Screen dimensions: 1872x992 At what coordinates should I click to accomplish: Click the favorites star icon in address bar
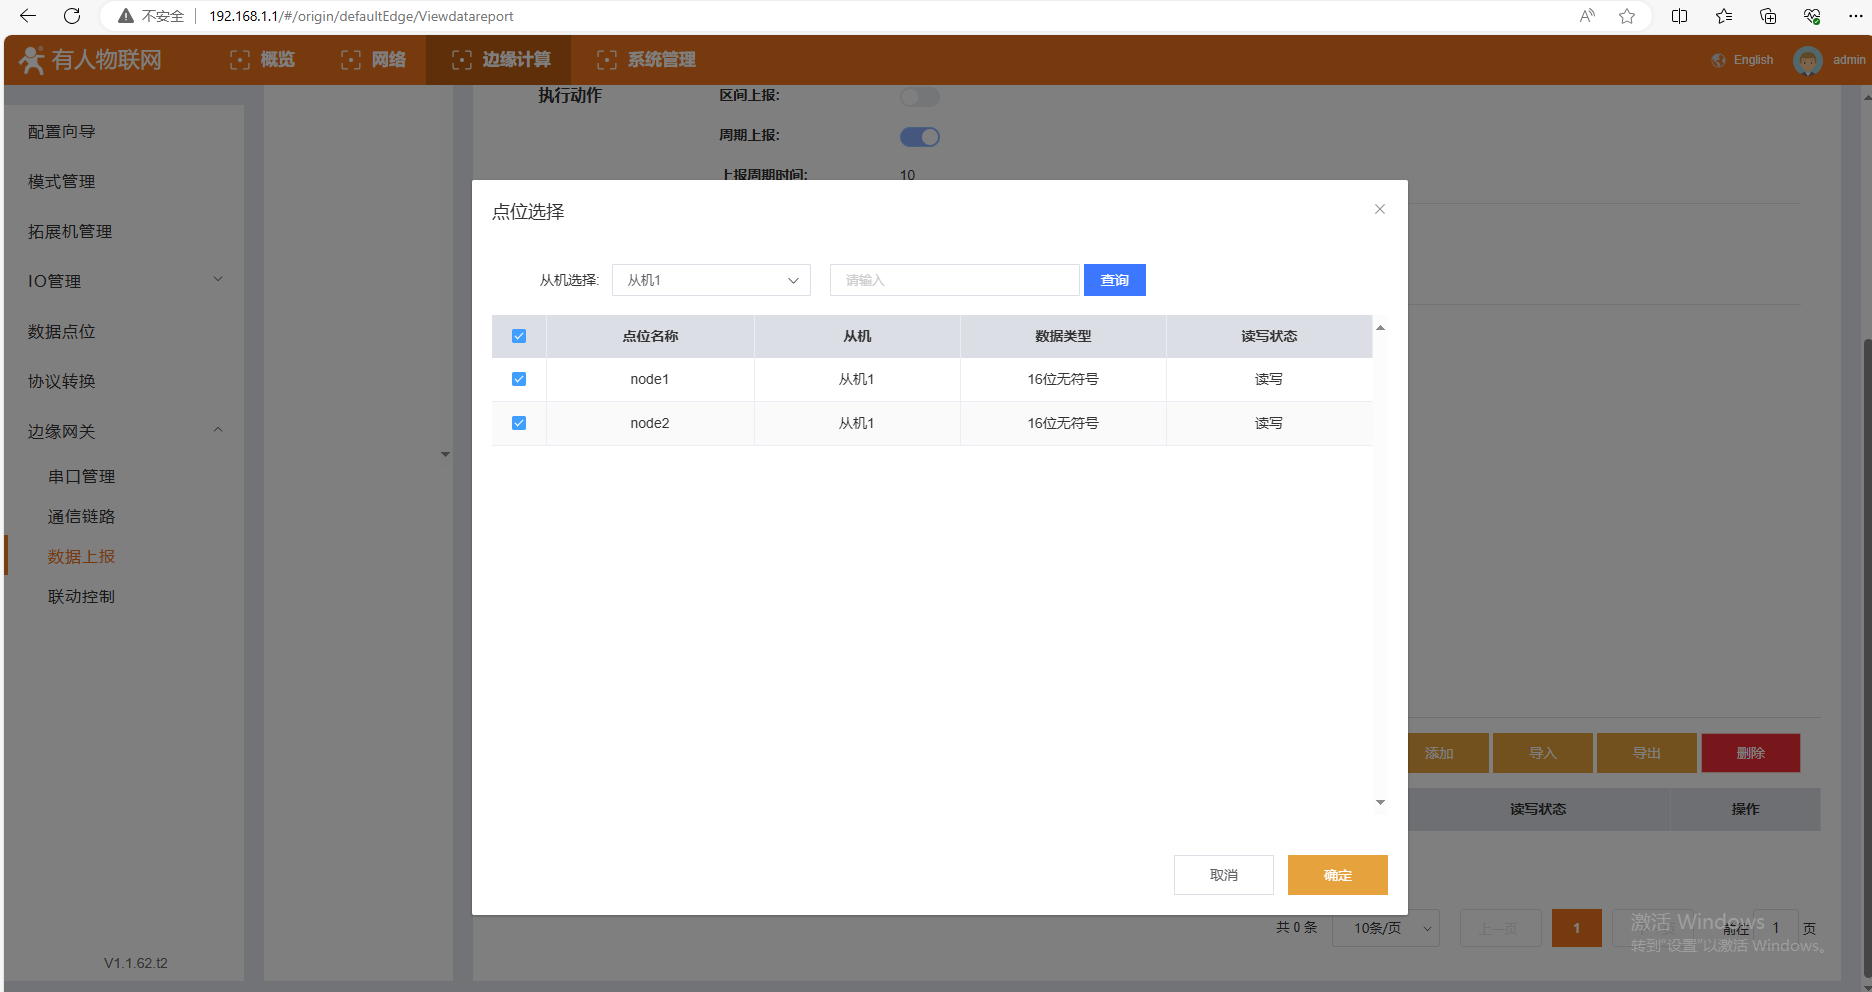pos(1627,16)
